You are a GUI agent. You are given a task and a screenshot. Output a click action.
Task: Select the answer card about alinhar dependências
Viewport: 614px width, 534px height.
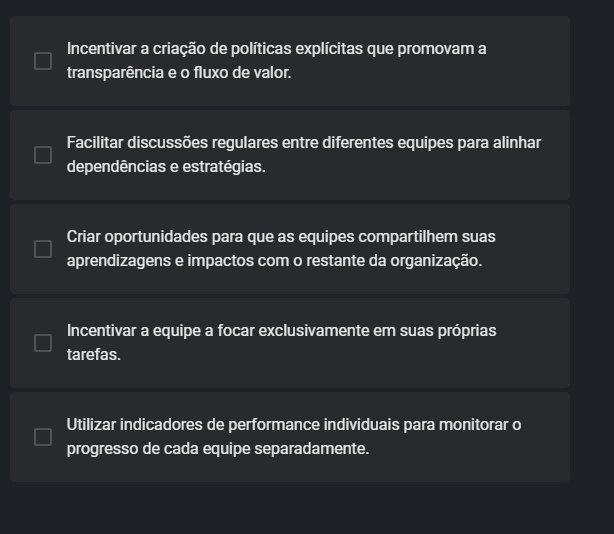click(290, 155)
